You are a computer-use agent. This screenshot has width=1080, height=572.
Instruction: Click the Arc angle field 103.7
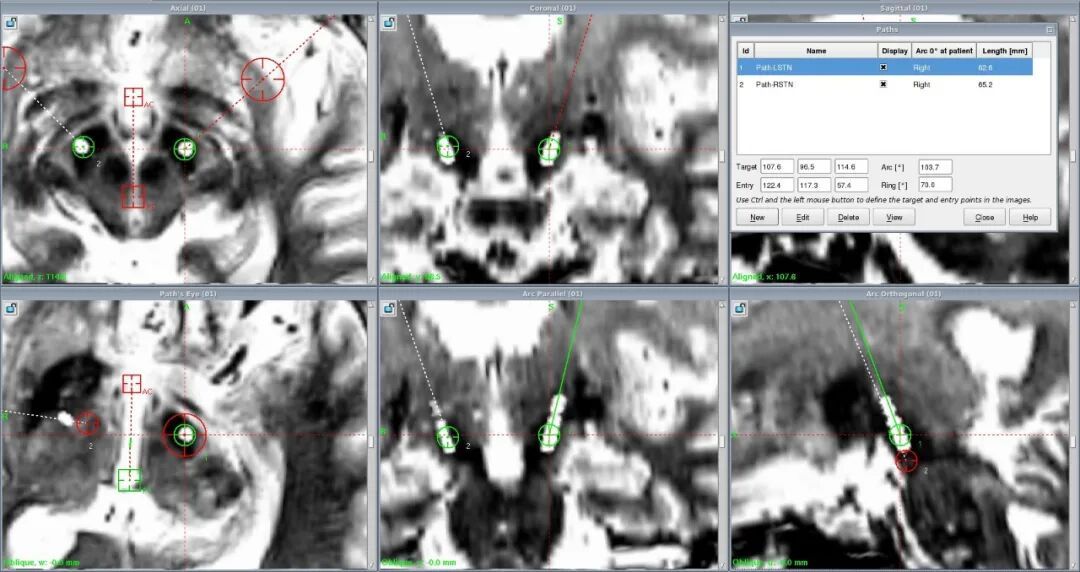coord(935,167)
